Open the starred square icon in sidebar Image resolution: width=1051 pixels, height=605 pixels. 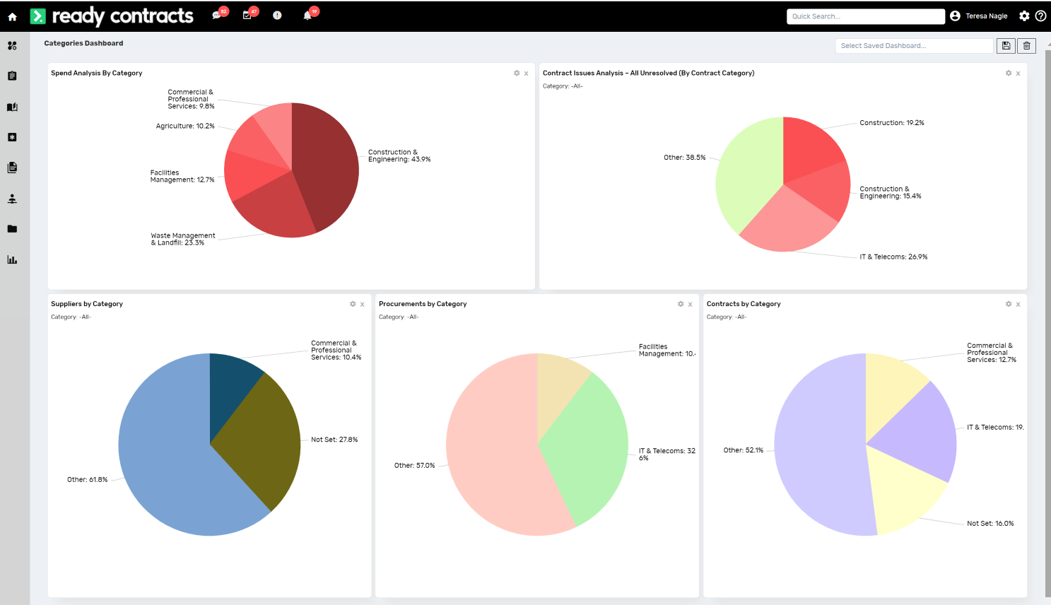tap(12, 137)
